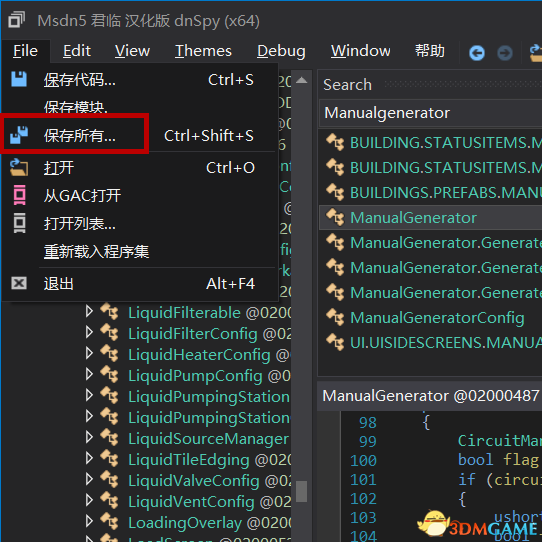Open the Edit menu
This screenshot has width=542, height=542.
[77, 51]
